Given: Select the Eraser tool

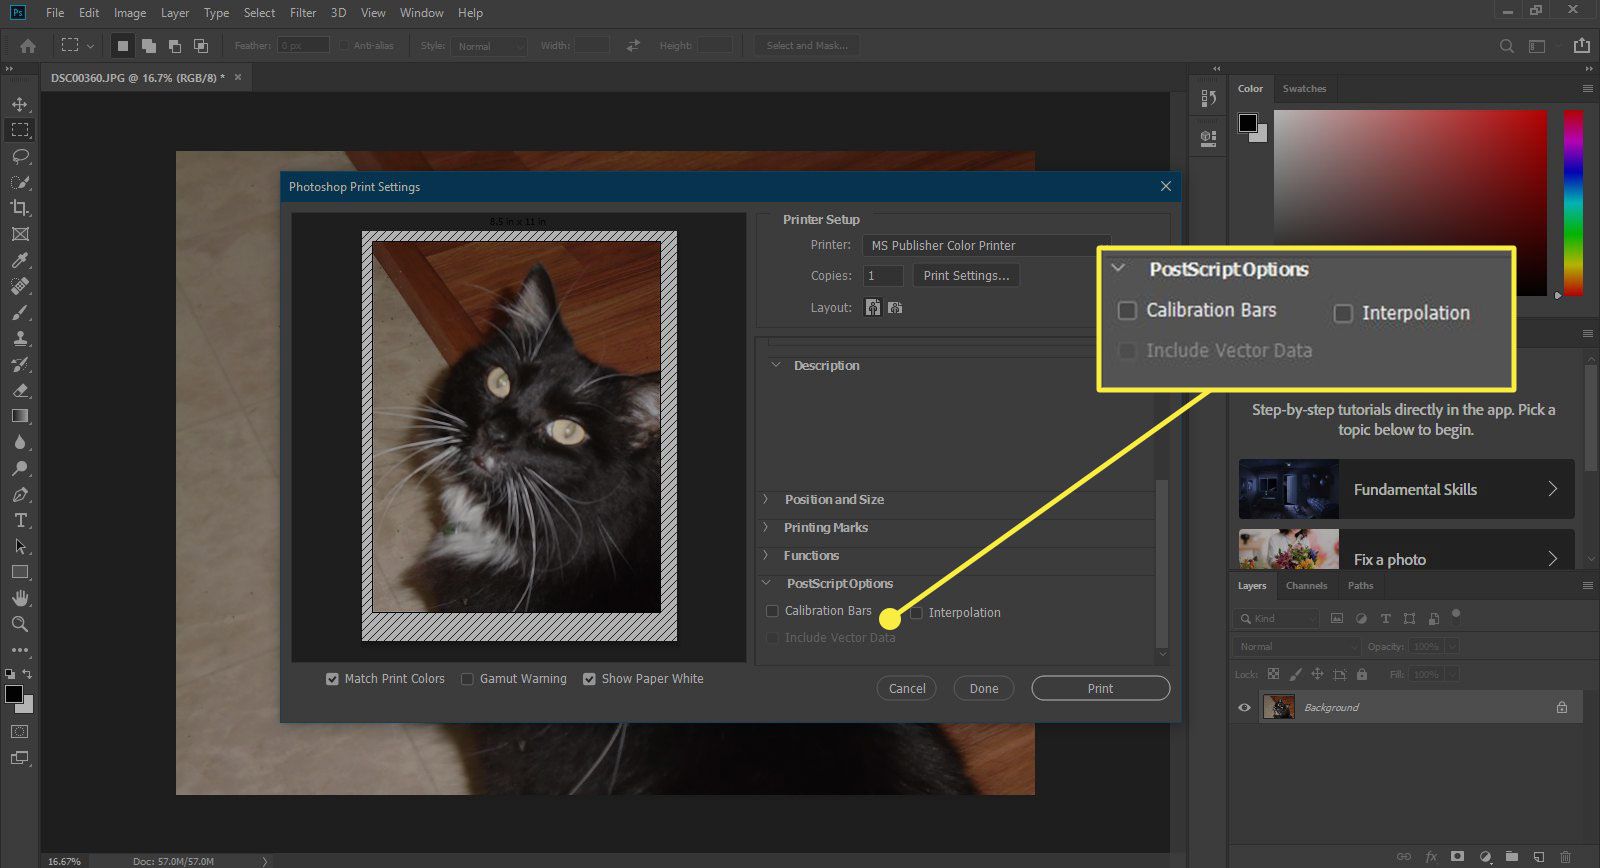Looking at the screenshot, I should pyautogui.click(x=20, y=390).
